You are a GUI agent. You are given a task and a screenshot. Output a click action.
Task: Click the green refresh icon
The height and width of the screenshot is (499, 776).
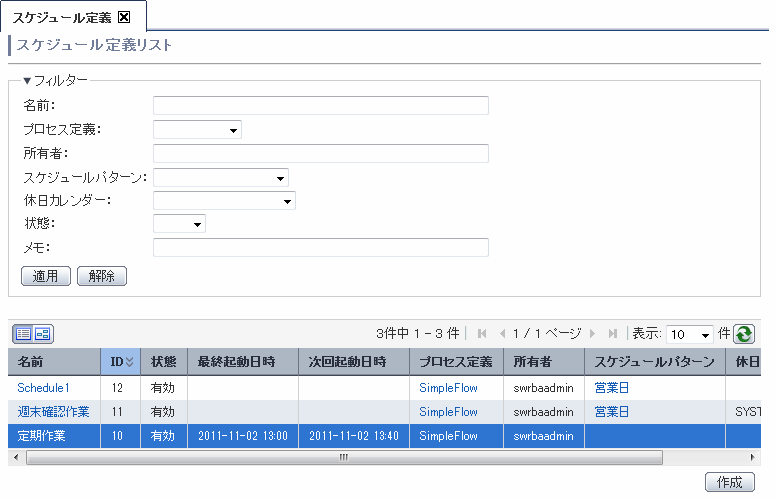coord(743,334)
